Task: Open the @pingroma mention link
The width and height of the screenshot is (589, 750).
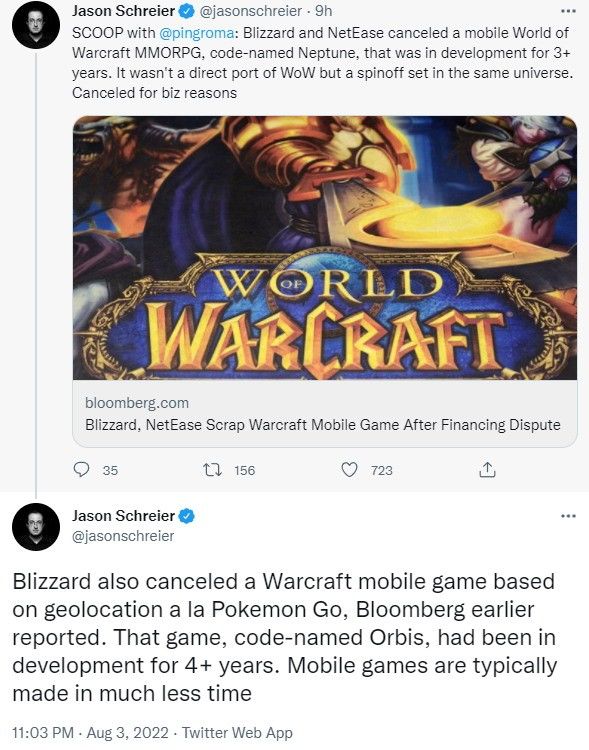Action: 196,33
